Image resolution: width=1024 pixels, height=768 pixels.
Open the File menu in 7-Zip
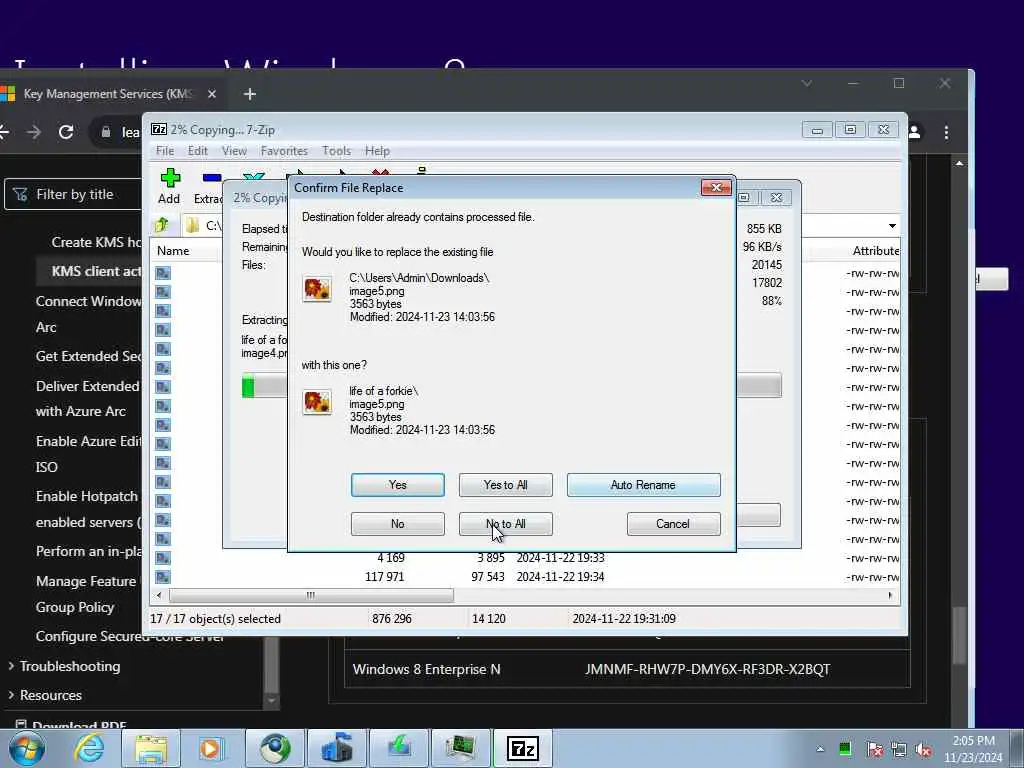click(x=165, y=151)
